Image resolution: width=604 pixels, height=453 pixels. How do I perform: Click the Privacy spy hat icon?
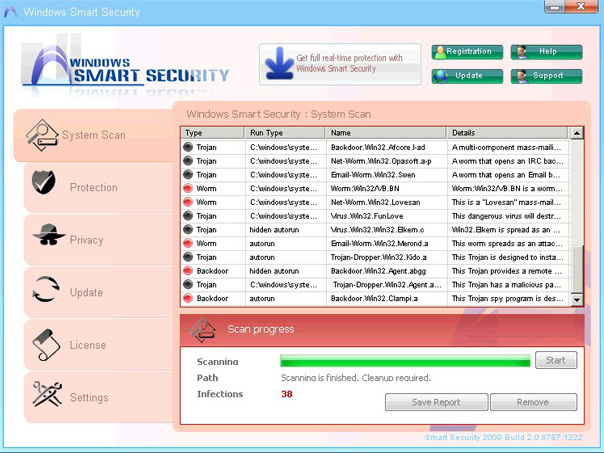coord(49,234)
